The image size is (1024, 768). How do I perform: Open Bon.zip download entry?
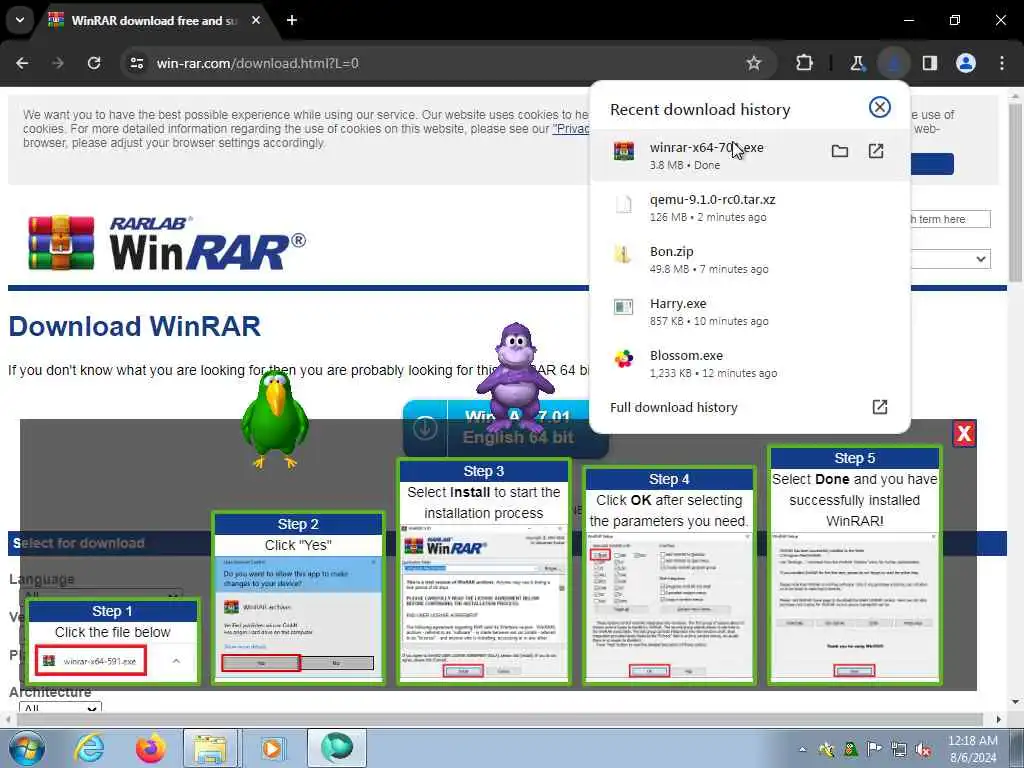click(x=750, y=259)
